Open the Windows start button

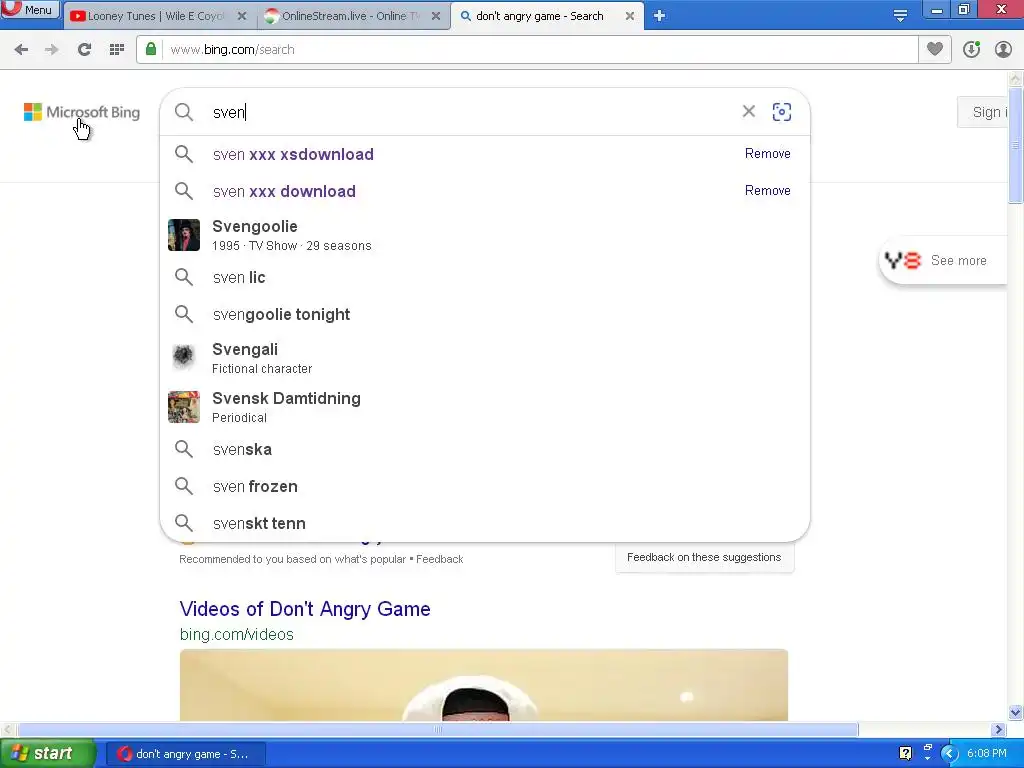pos(47,753)
